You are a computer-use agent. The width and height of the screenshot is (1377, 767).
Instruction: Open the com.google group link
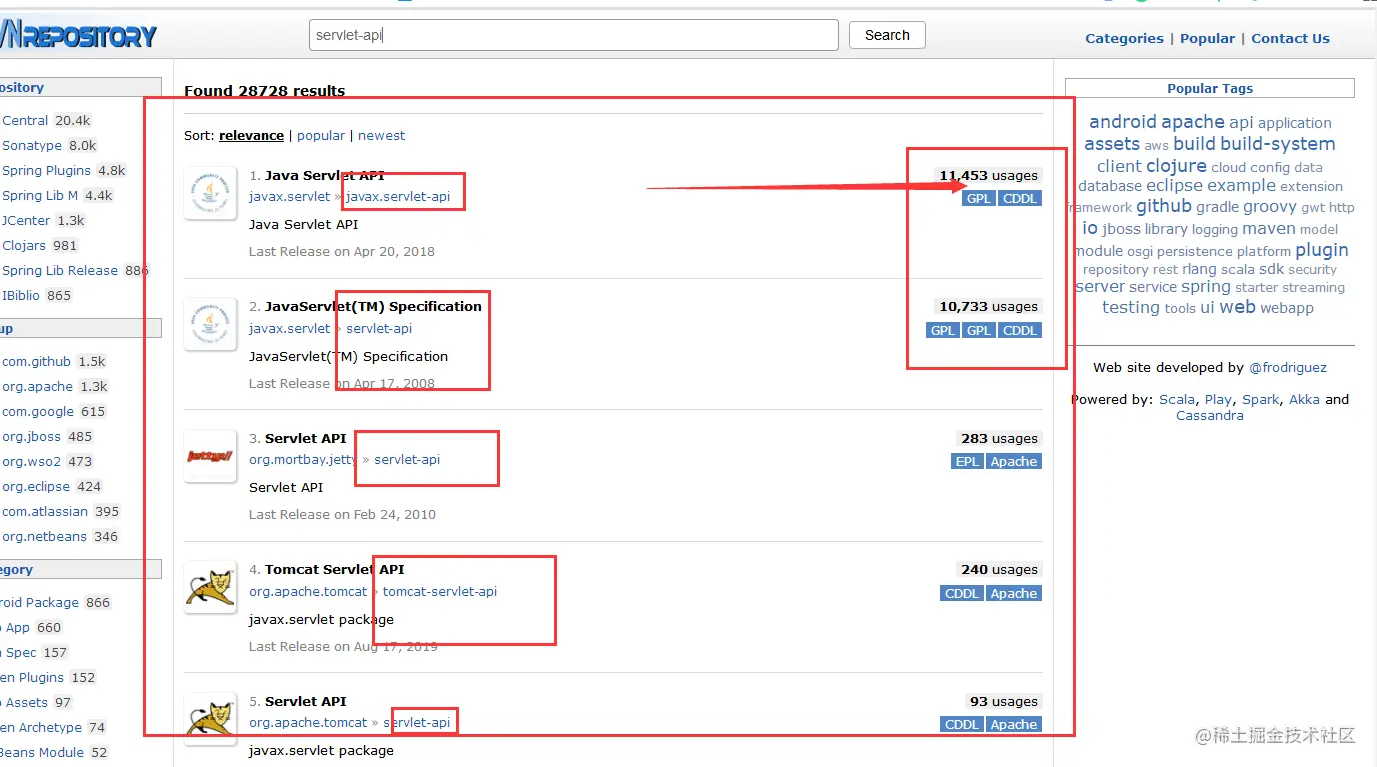[38, 411]
